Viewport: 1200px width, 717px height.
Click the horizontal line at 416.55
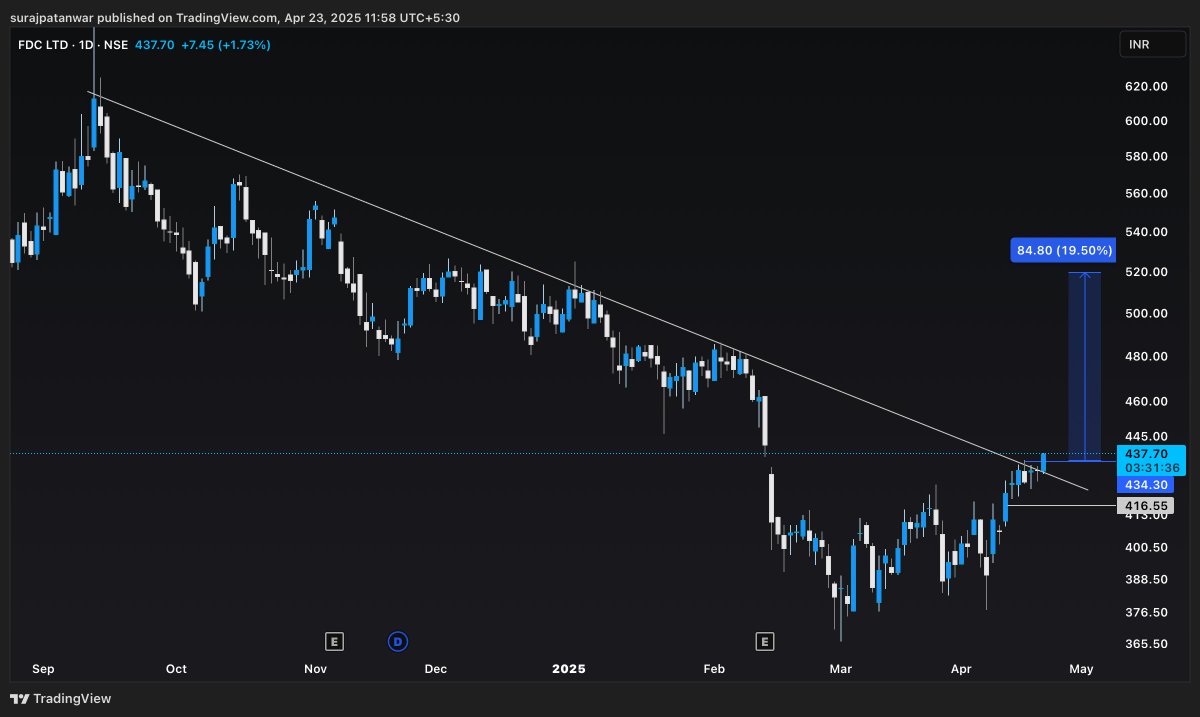(x=1062, y=506)
